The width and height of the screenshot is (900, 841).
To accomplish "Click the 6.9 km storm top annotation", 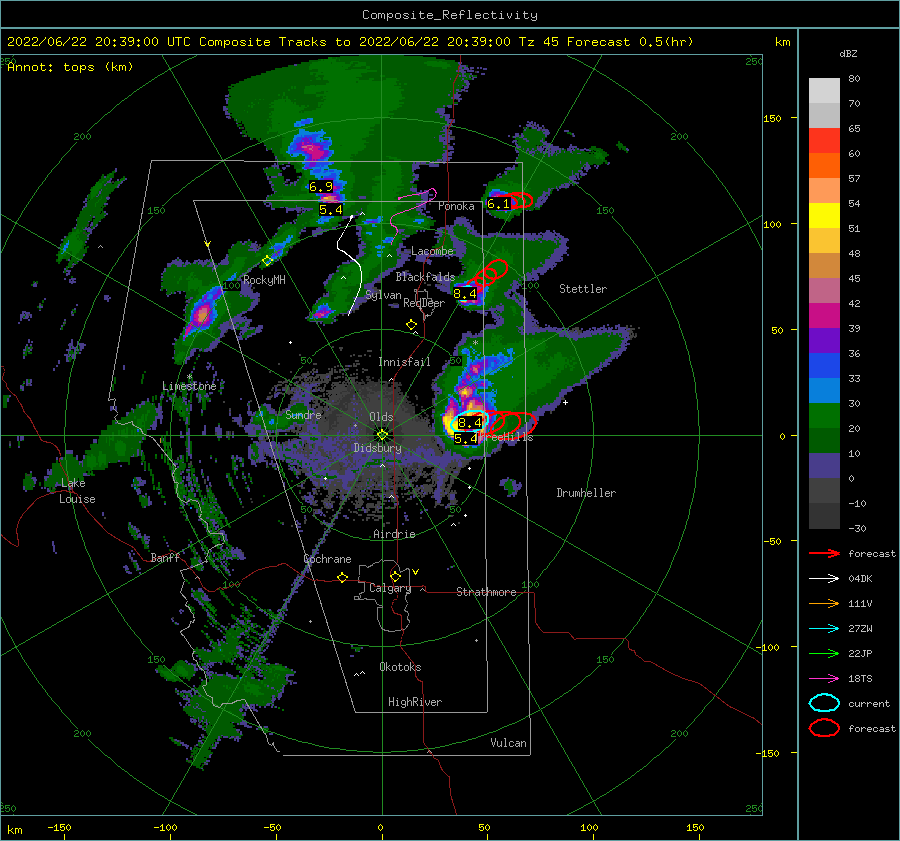I will [321, 187].
